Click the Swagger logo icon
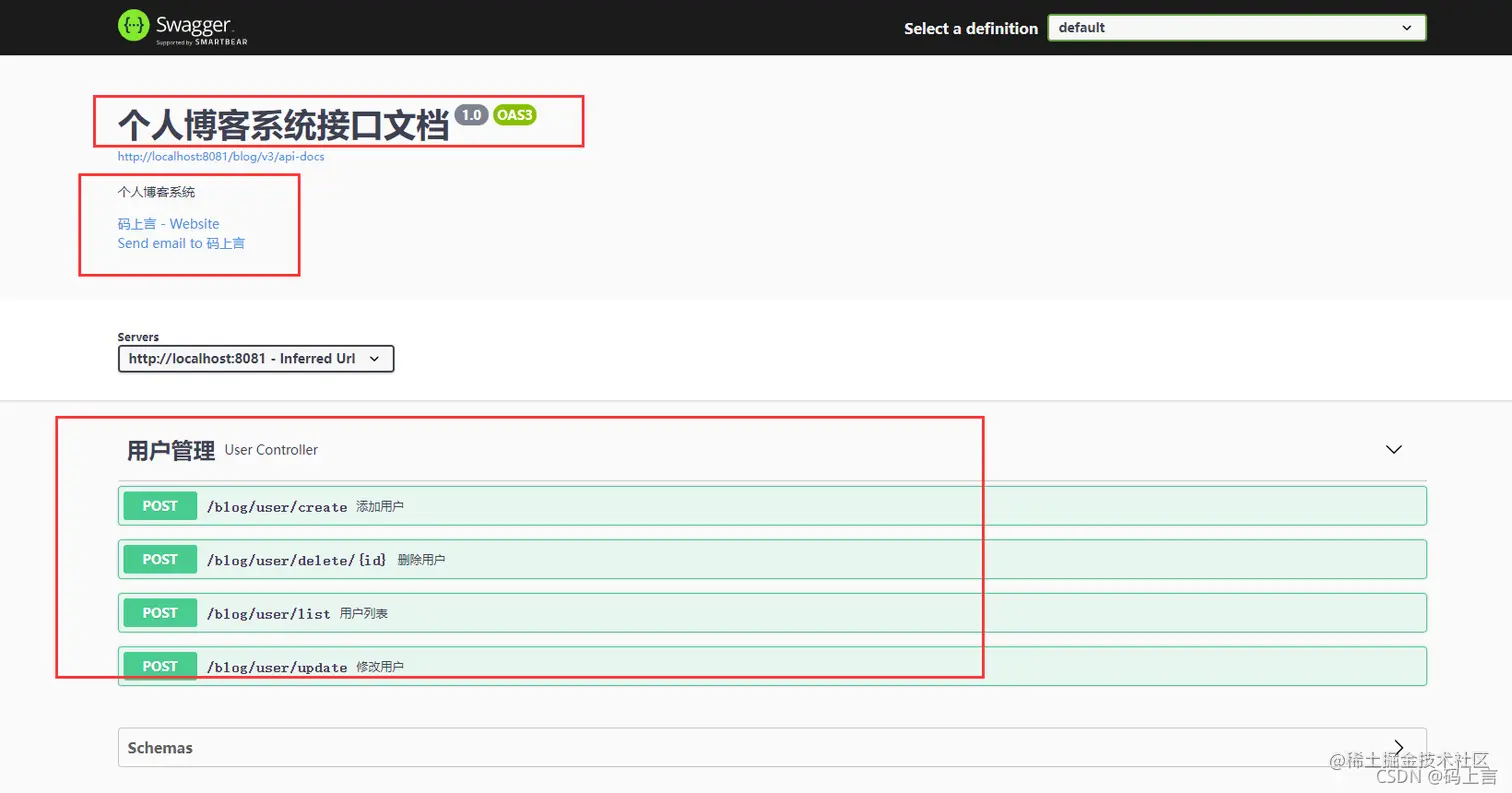 click(x=133, y=26)
